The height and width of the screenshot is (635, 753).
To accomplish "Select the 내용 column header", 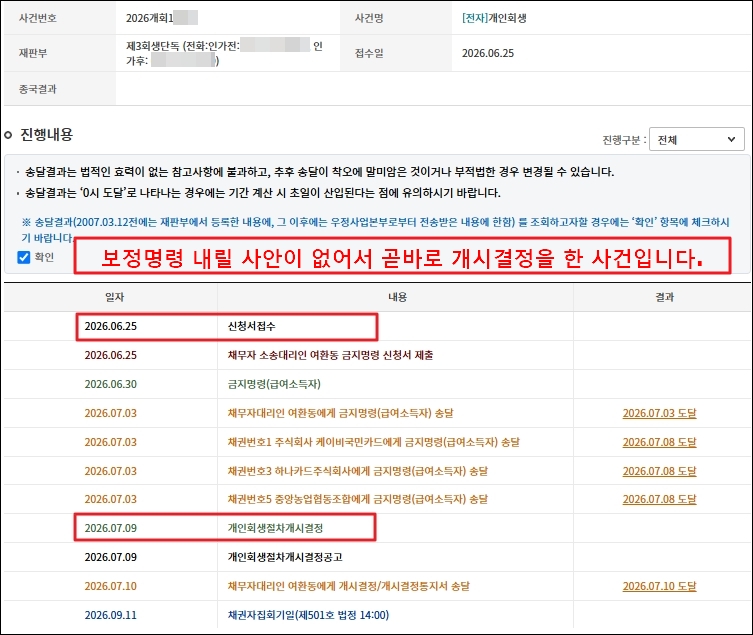I will [x=398, y=297].
